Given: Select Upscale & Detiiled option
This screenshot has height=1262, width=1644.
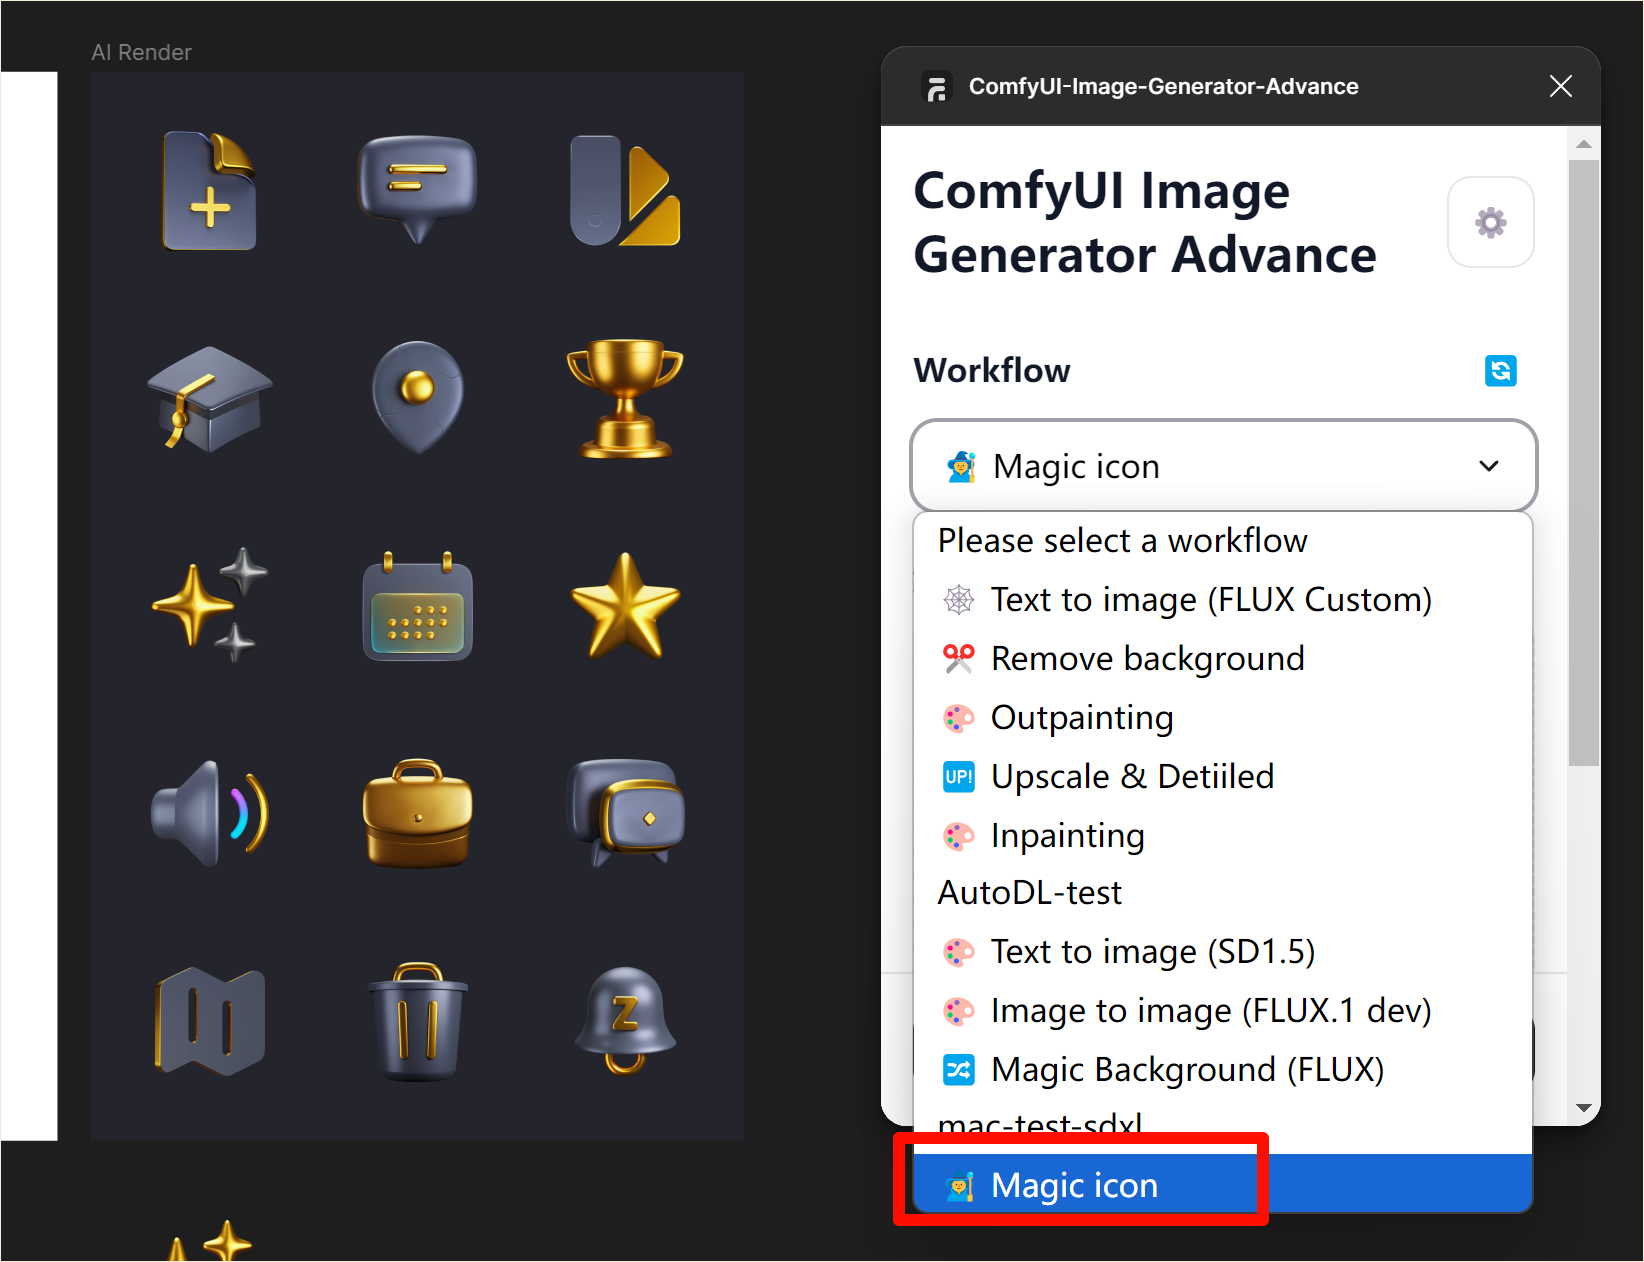Looking at the screenshot, I should coord(1223,776).
